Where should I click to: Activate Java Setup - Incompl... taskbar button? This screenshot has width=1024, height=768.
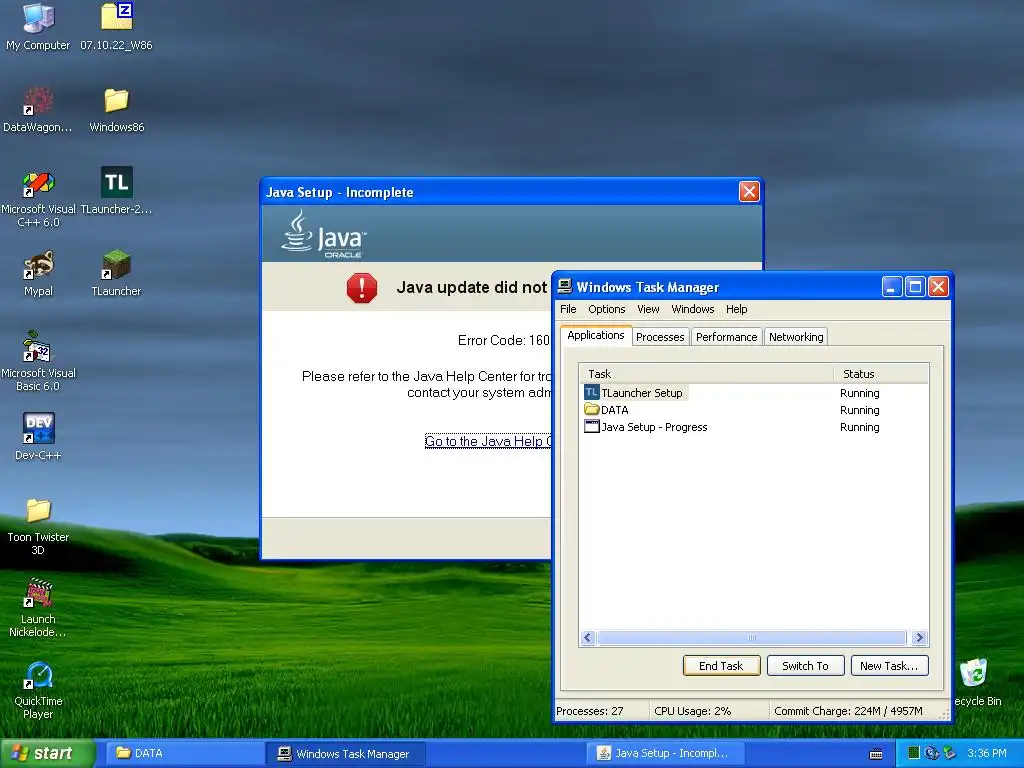tap(665, 753)
